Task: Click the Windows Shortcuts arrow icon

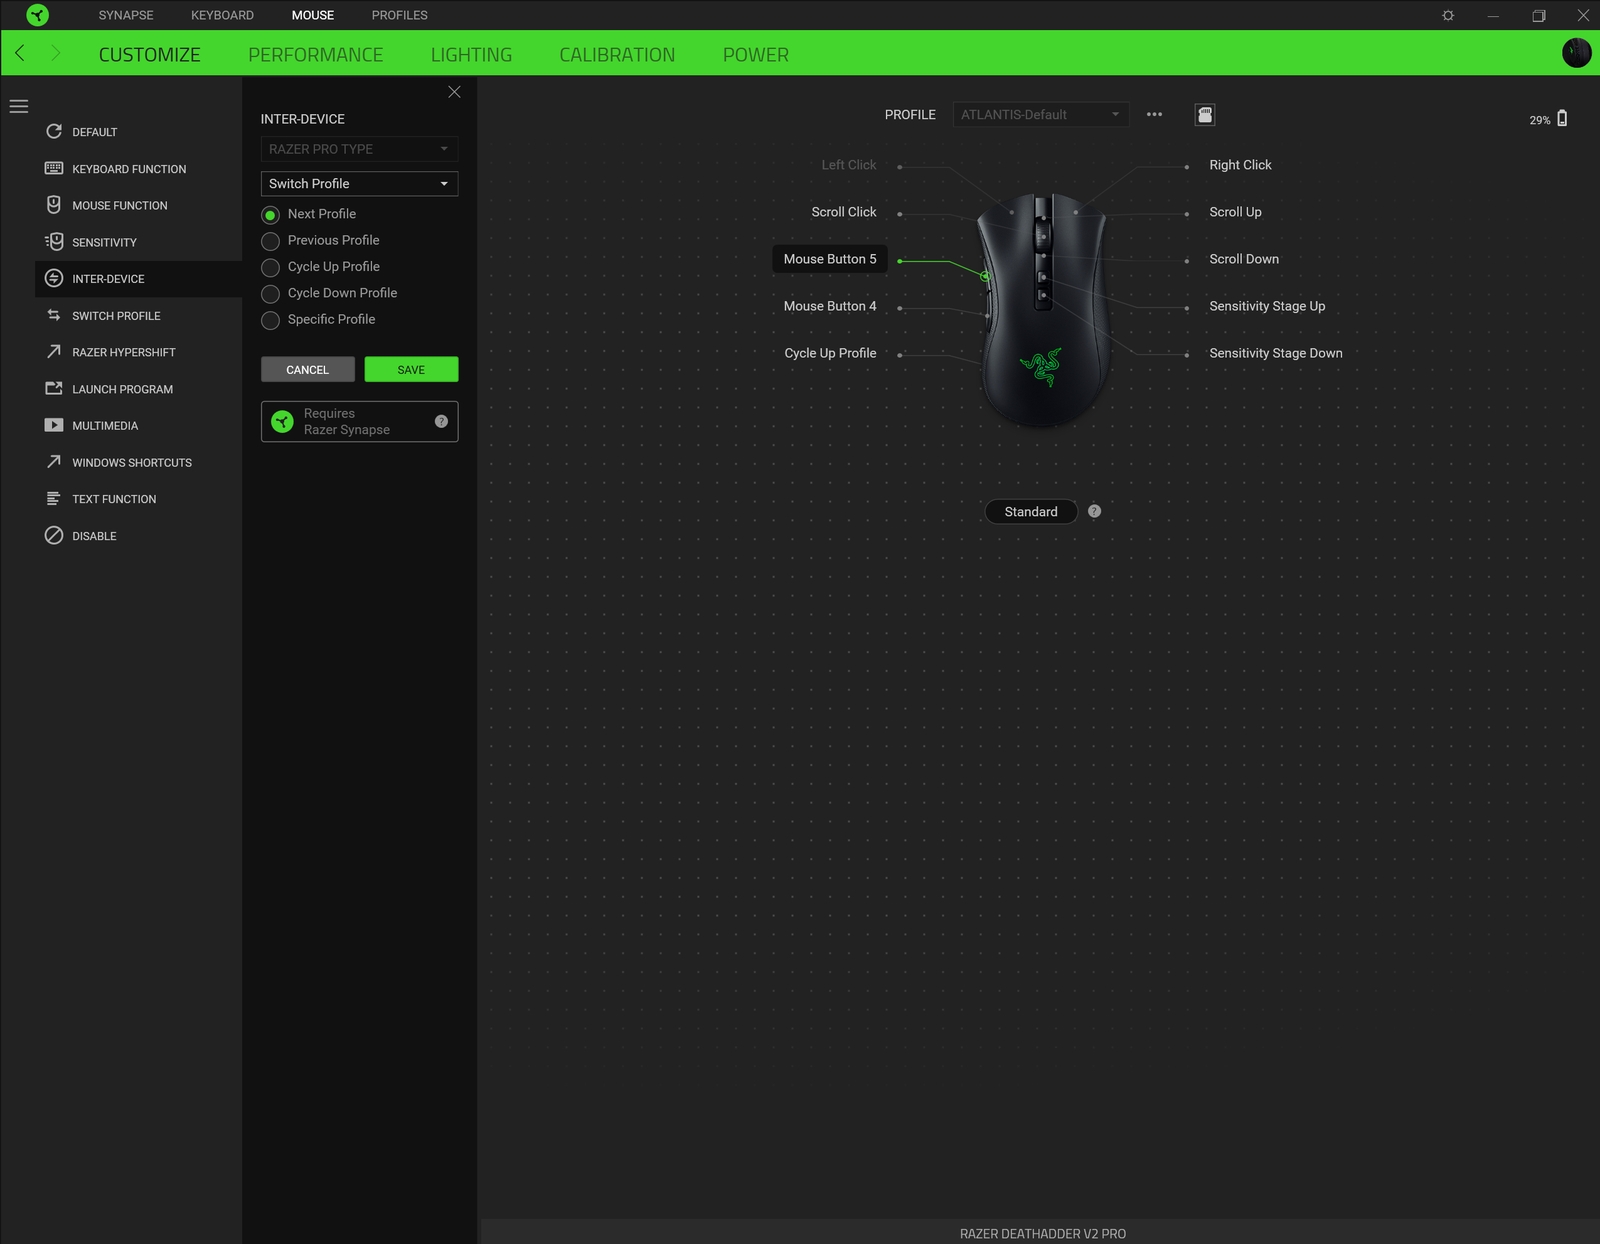Action: coord(54,462)
